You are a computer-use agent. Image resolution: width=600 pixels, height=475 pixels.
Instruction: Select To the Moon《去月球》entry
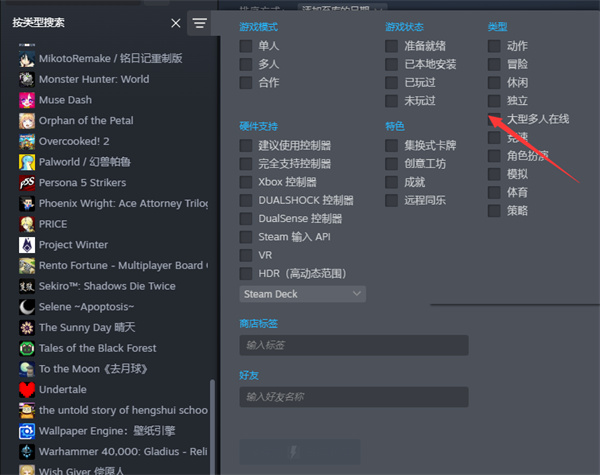point(93,369)
